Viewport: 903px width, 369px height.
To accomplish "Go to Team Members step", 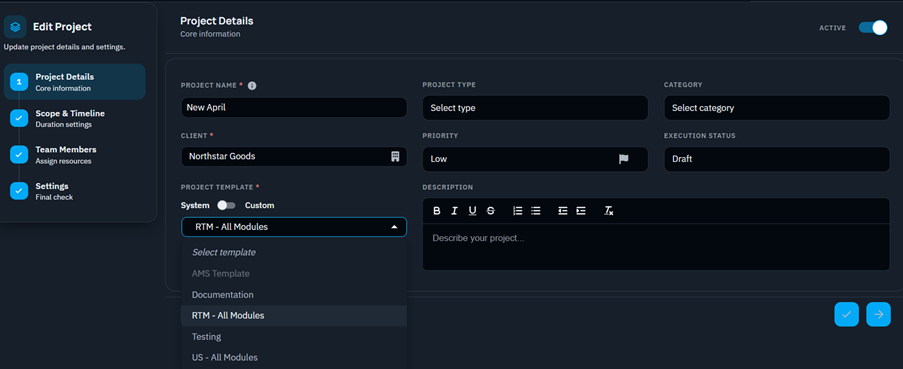I will point(74,155).
